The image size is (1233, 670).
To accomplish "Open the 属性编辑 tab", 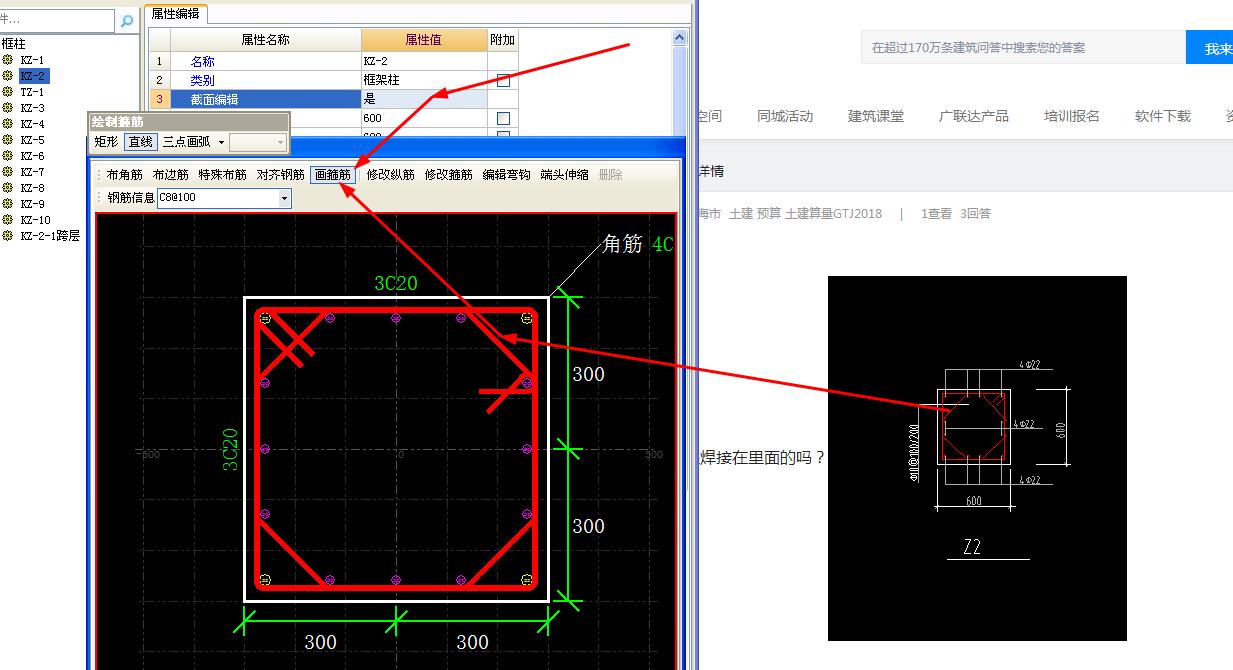I will [x=175, y=13].
